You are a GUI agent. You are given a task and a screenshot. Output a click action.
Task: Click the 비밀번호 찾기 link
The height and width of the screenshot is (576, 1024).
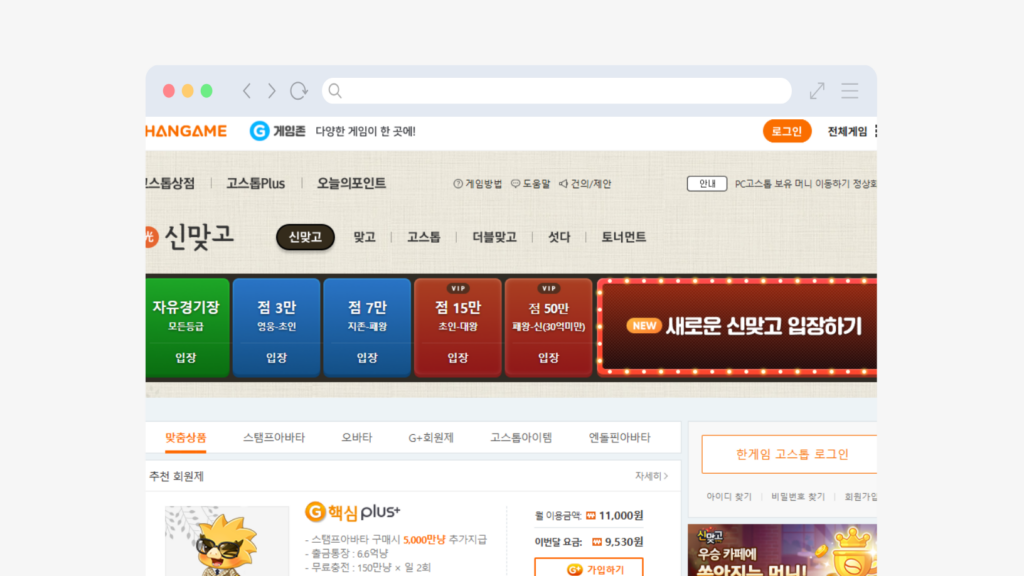pyautogui.click(x=797, y=497)
